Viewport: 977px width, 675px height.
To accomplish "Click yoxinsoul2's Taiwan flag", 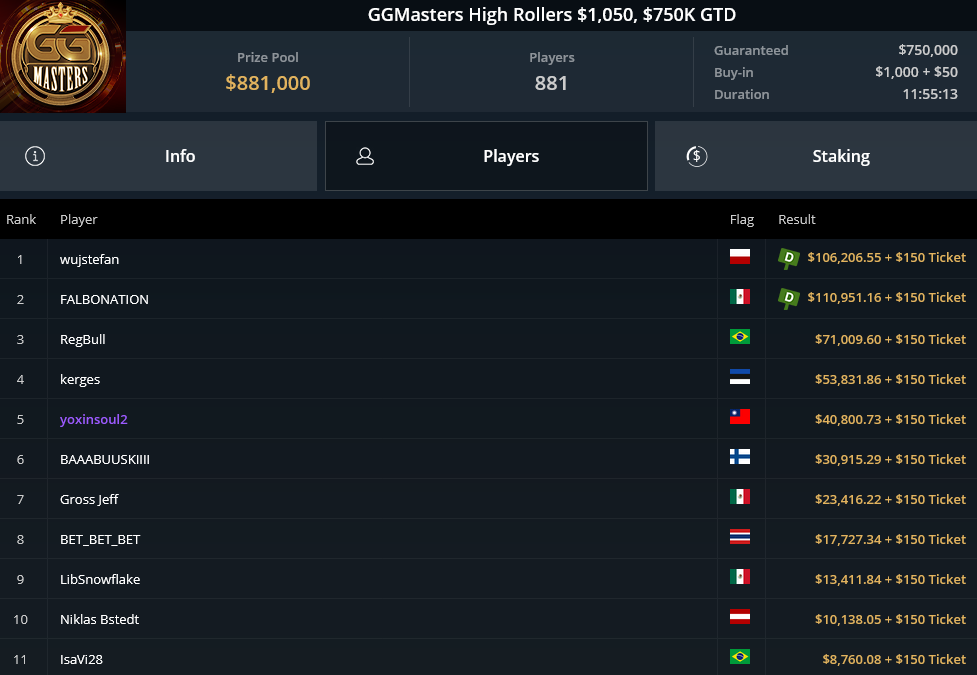I will pos(740,416).
